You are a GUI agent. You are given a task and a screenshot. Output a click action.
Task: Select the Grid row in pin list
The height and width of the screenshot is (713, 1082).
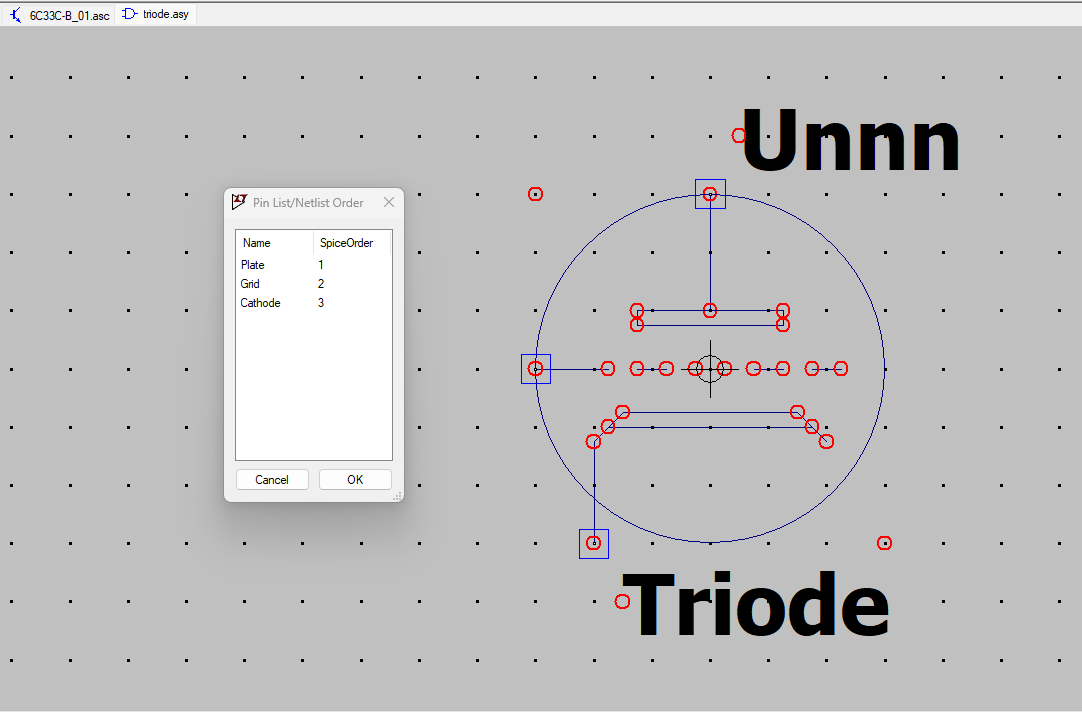click(313, 284)
